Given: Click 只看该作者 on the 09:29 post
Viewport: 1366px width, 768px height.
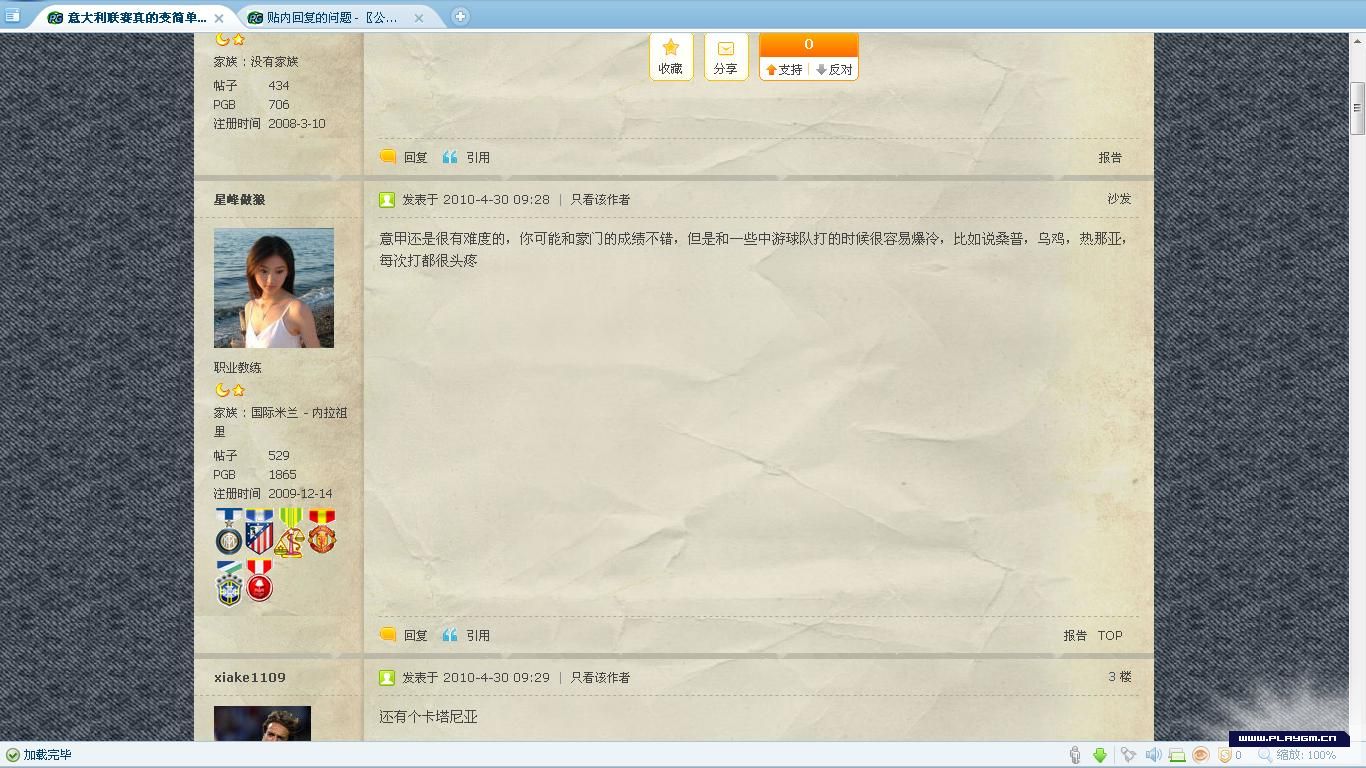Looking at the screenshot, I should pos(600,677).
